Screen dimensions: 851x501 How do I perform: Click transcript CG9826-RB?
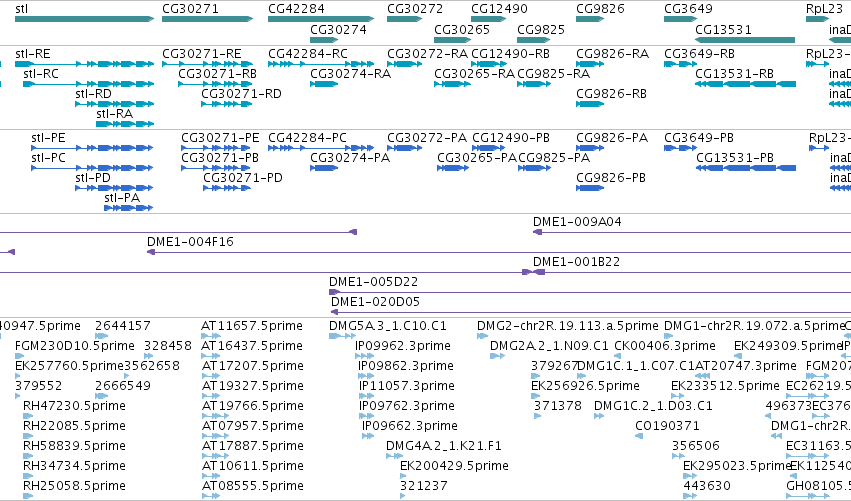point(611,94)
